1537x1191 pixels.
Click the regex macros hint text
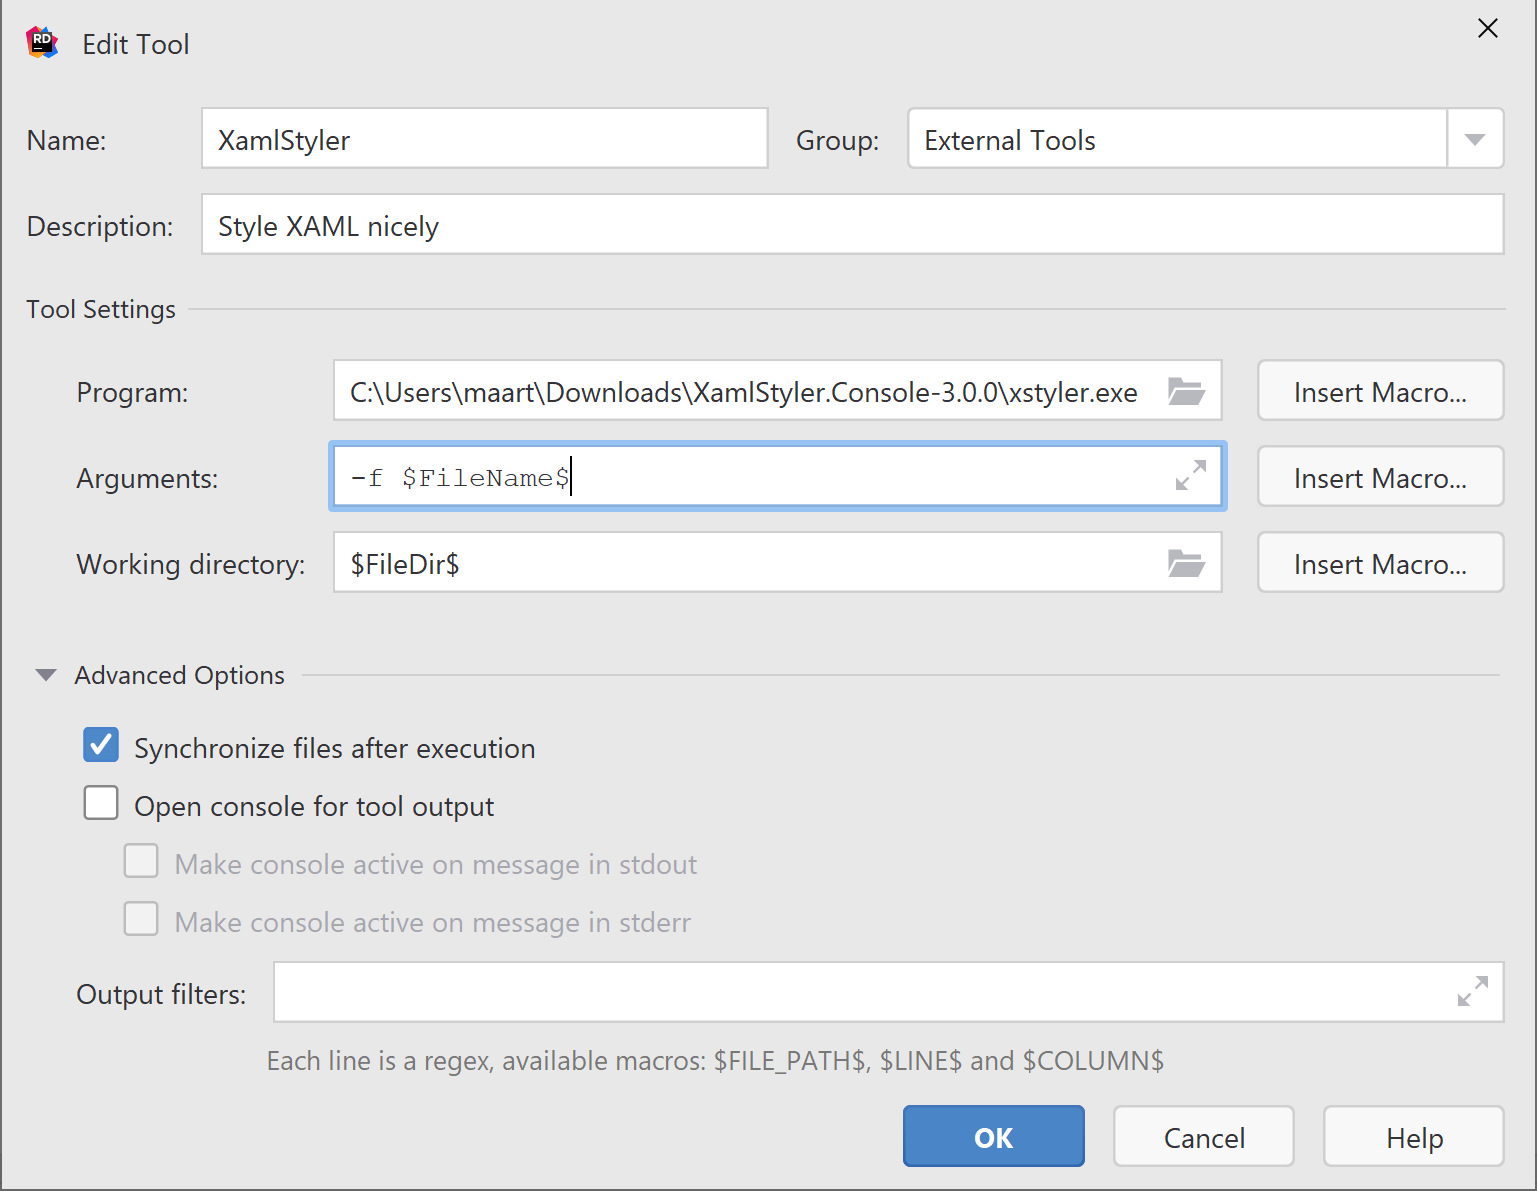pyautogui.click(x=715, y=1061)
